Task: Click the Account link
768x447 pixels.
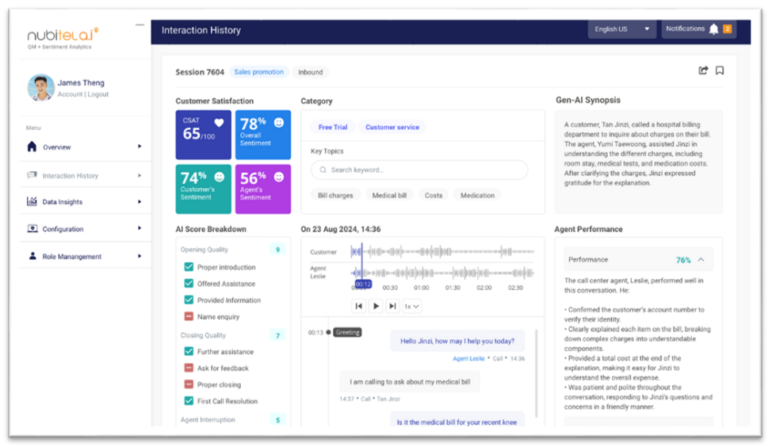Action: pyautogui.click(x=70, y=94)
